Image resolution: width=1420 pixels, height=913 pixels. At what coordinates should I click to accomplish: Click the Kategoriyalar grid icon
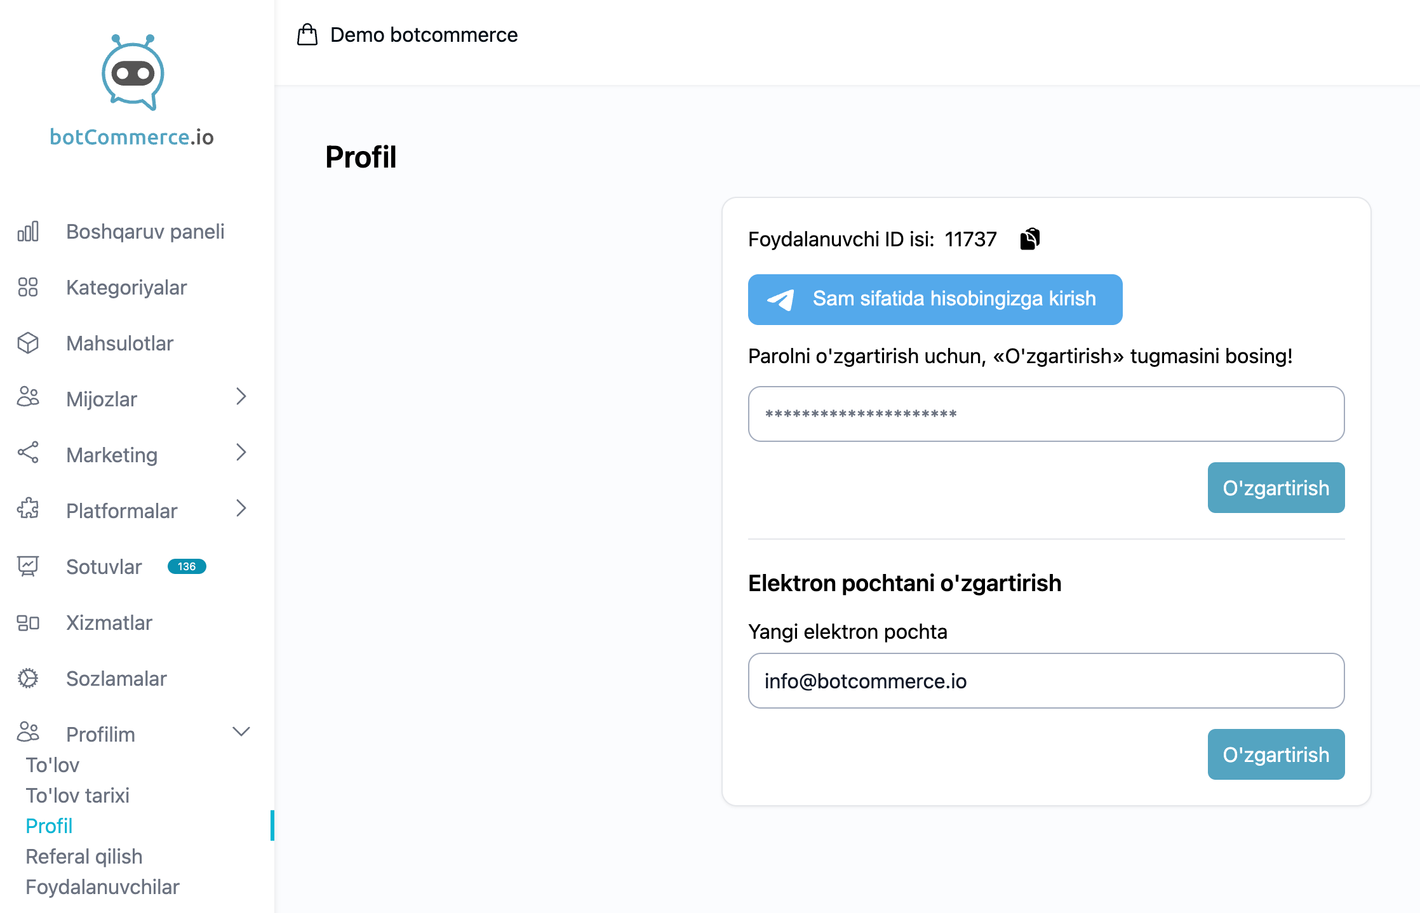pyautogui.click(x=28, y=288)
